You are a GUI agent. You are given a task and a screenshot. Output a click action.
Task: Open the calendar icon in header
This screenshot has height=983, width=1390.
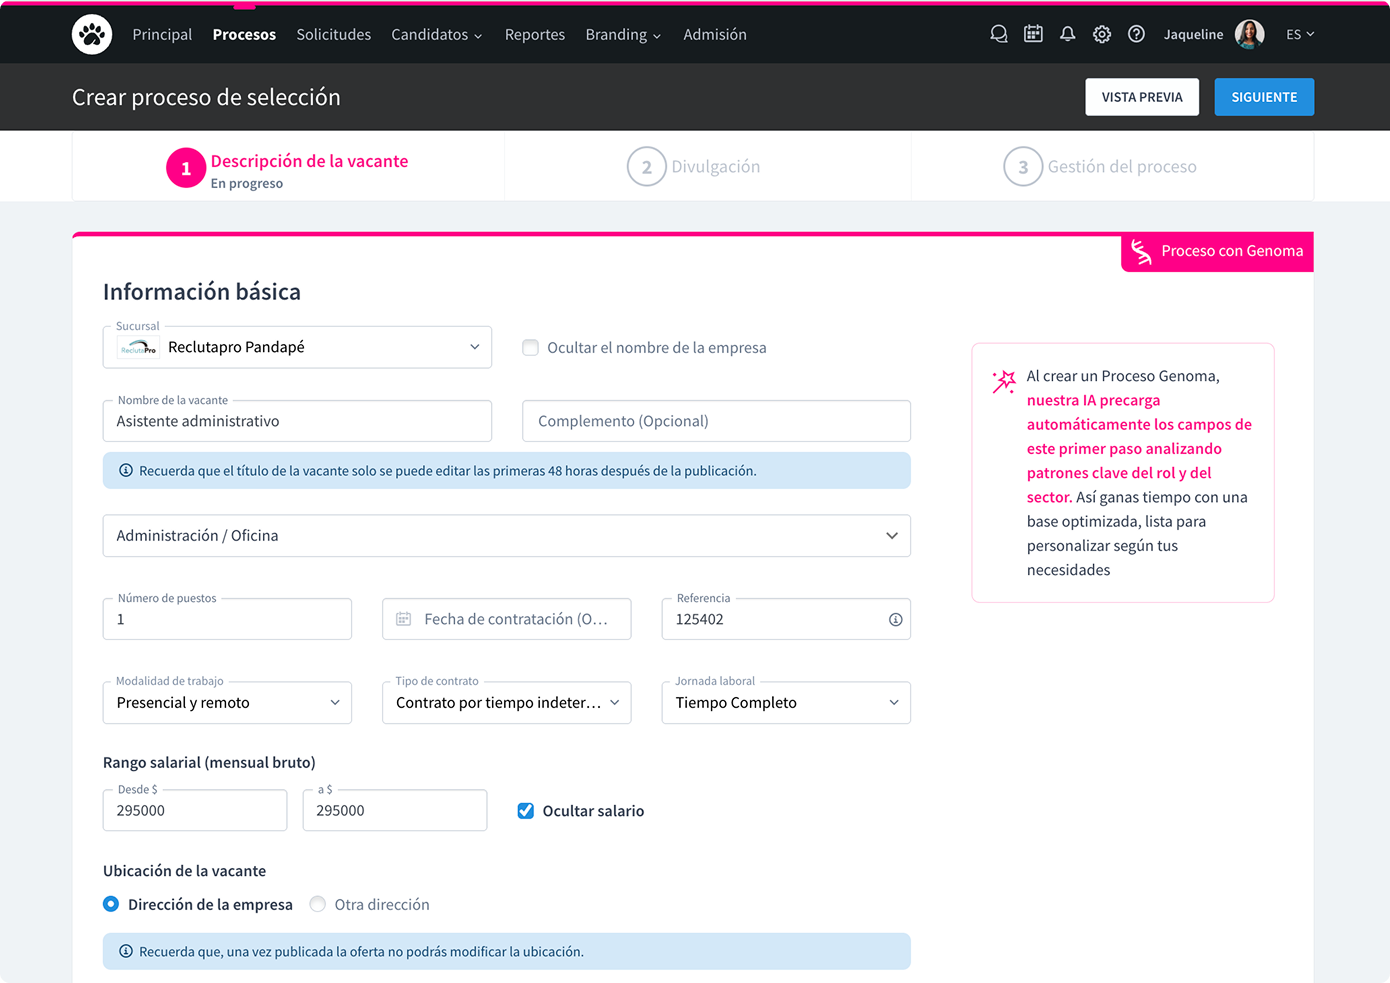click(x=1033, y=34)
